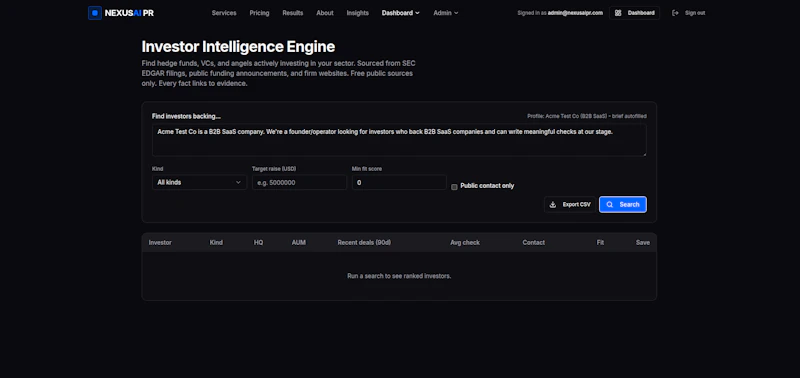
Task: Click the Sign out link
Action: [x=689, y=13]
